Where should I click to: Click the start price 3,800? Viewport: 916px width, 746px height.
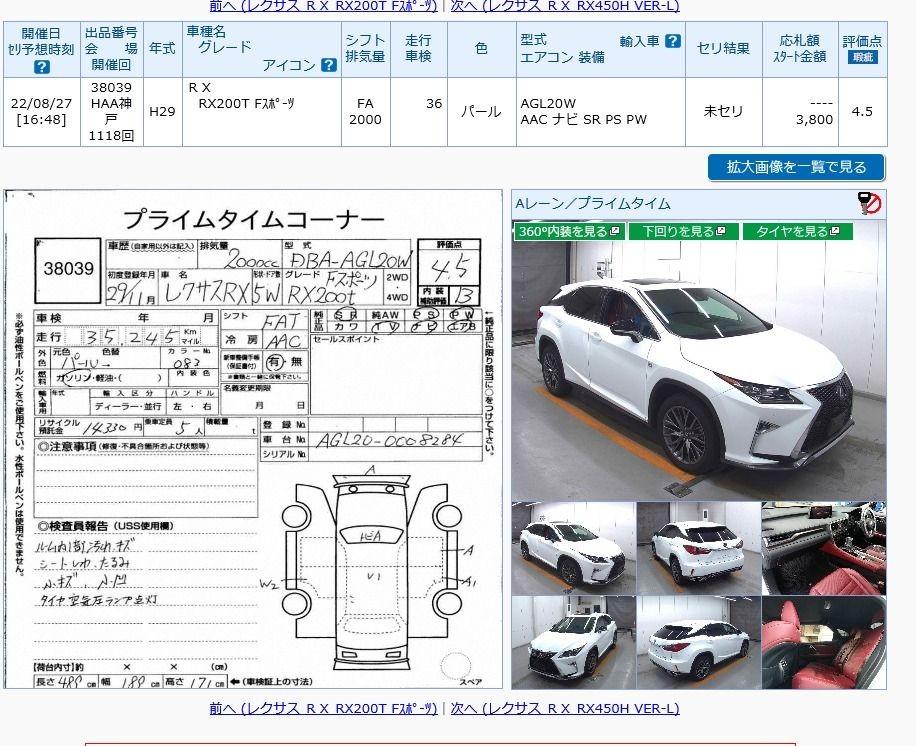814,120
